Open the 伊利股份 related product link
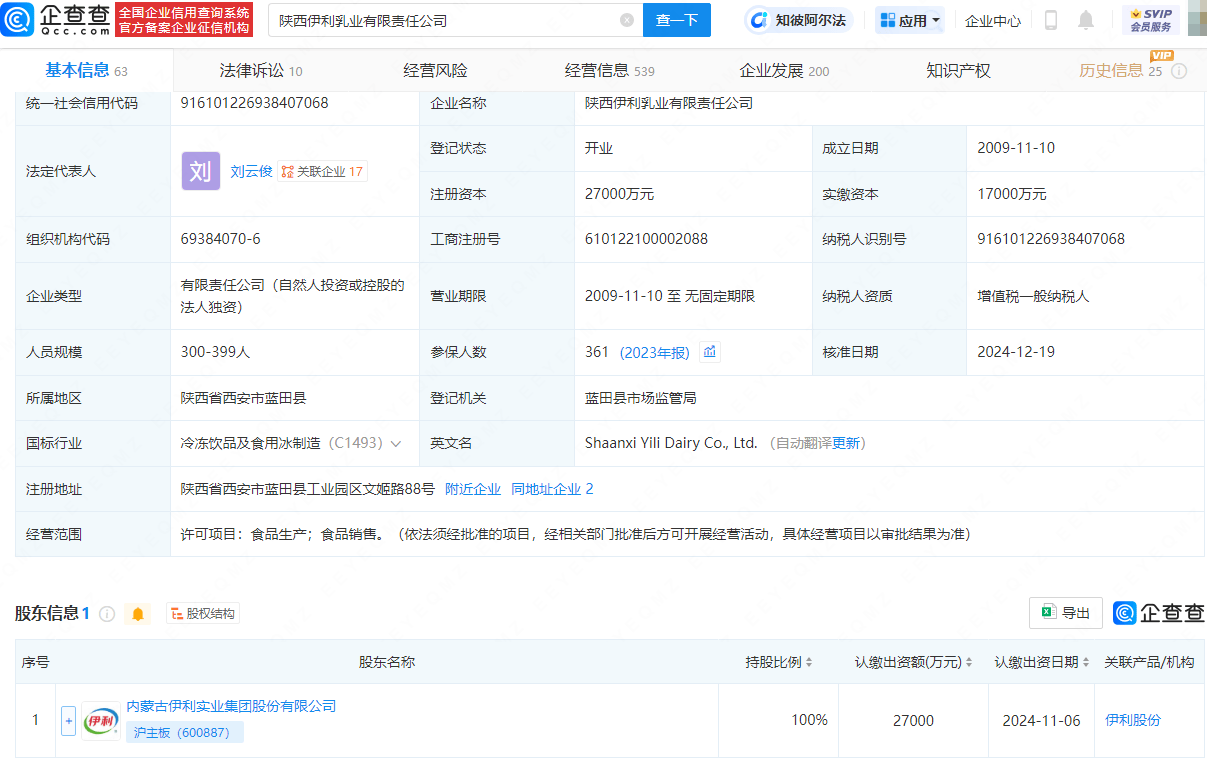 [1133, 720]
